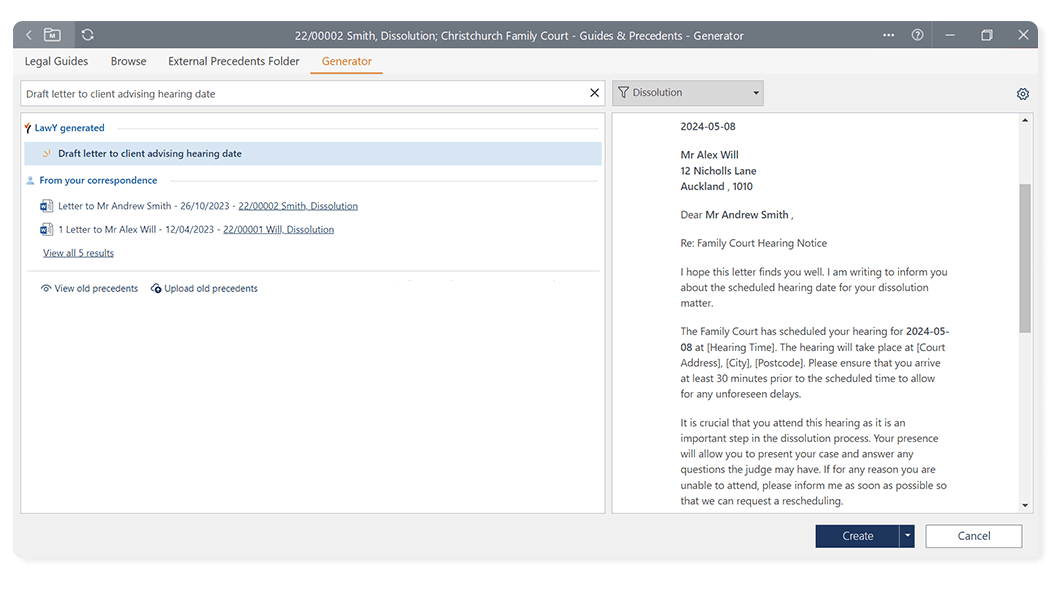Select Letter to Mr Andrew Smith - 26/10/2023

143,205
